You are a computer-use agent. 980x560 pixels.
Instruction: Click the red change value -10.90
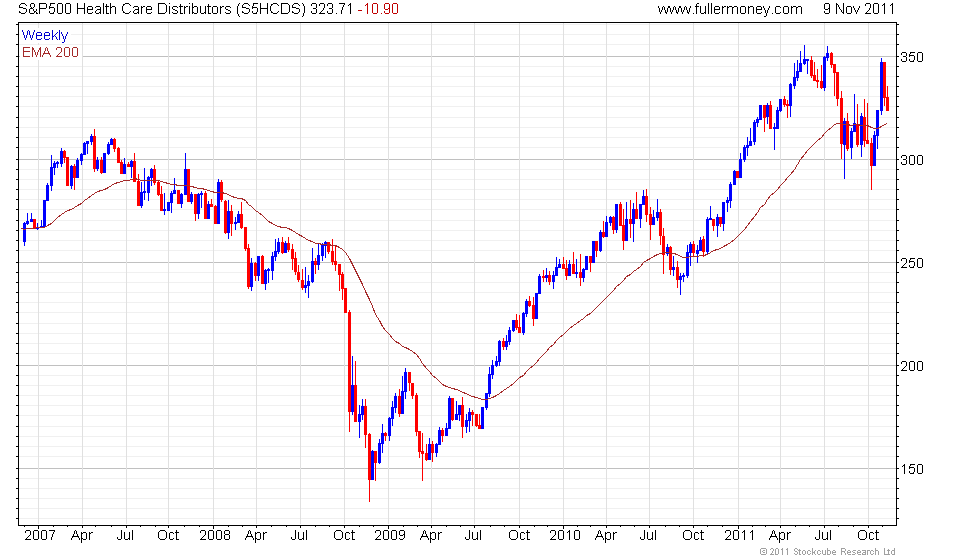pyautogui.click(x=378, y=9)
